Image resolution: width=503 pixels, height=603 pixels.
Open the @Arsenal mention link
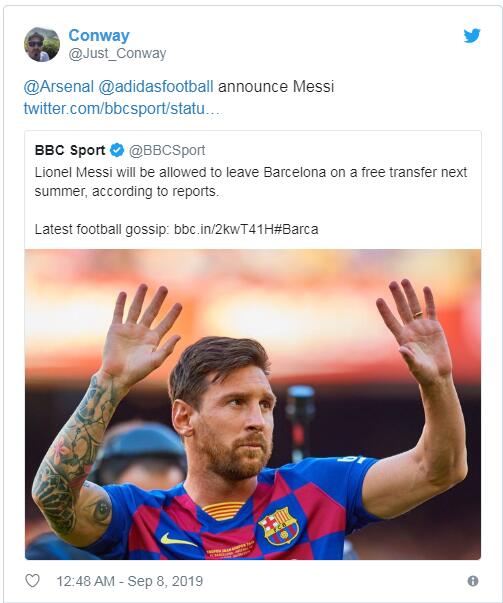pos(58,87)
